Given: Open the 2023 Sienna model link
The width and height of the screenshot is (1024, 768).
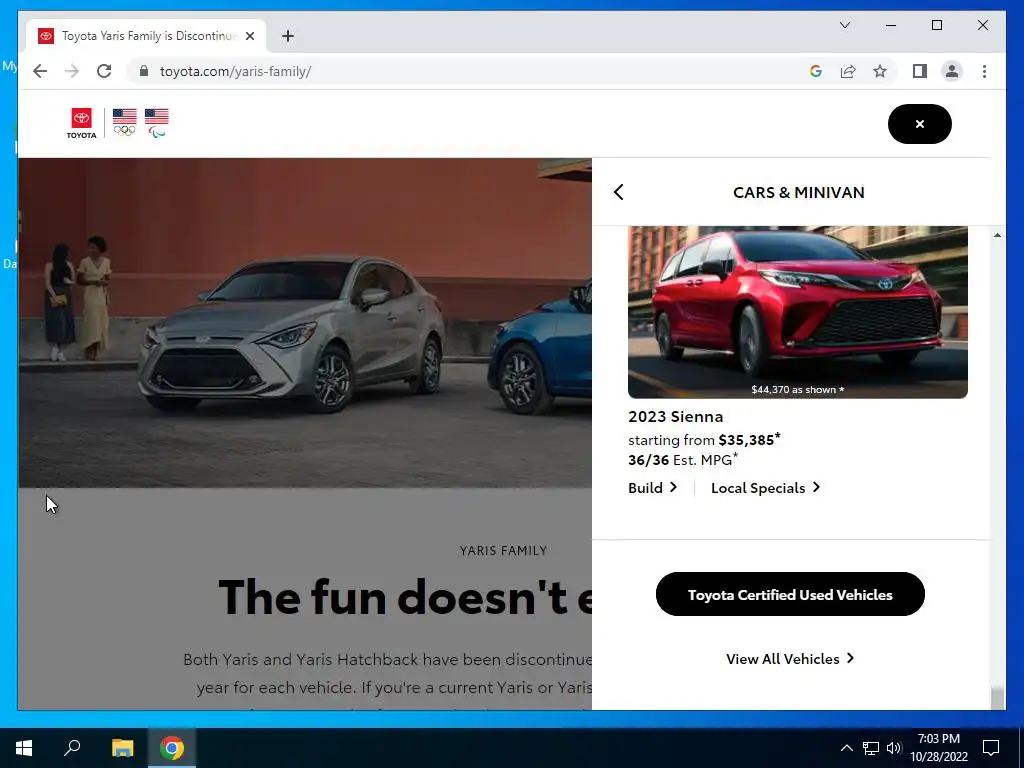Looking at the screenshot, I should coord(675,417).
